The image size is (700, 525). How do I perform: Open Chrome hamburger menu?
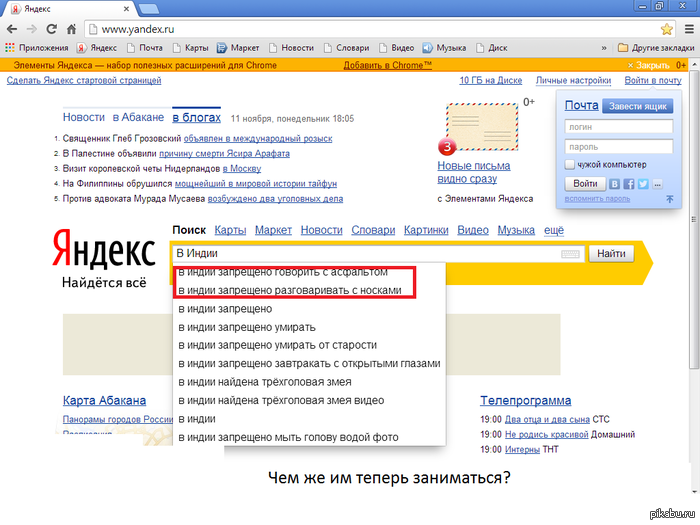(689, 29)
